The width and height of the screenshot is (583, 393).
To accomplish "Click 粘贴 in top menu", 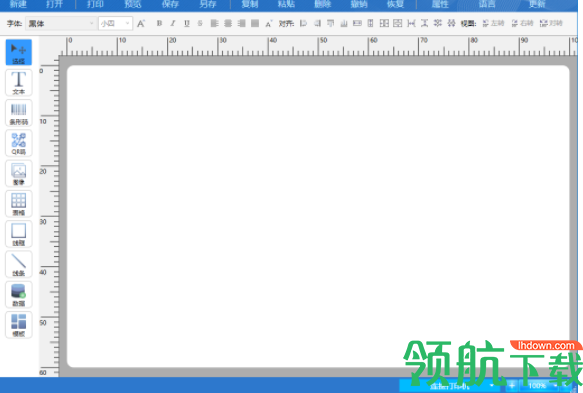I will tap(286, 4).
